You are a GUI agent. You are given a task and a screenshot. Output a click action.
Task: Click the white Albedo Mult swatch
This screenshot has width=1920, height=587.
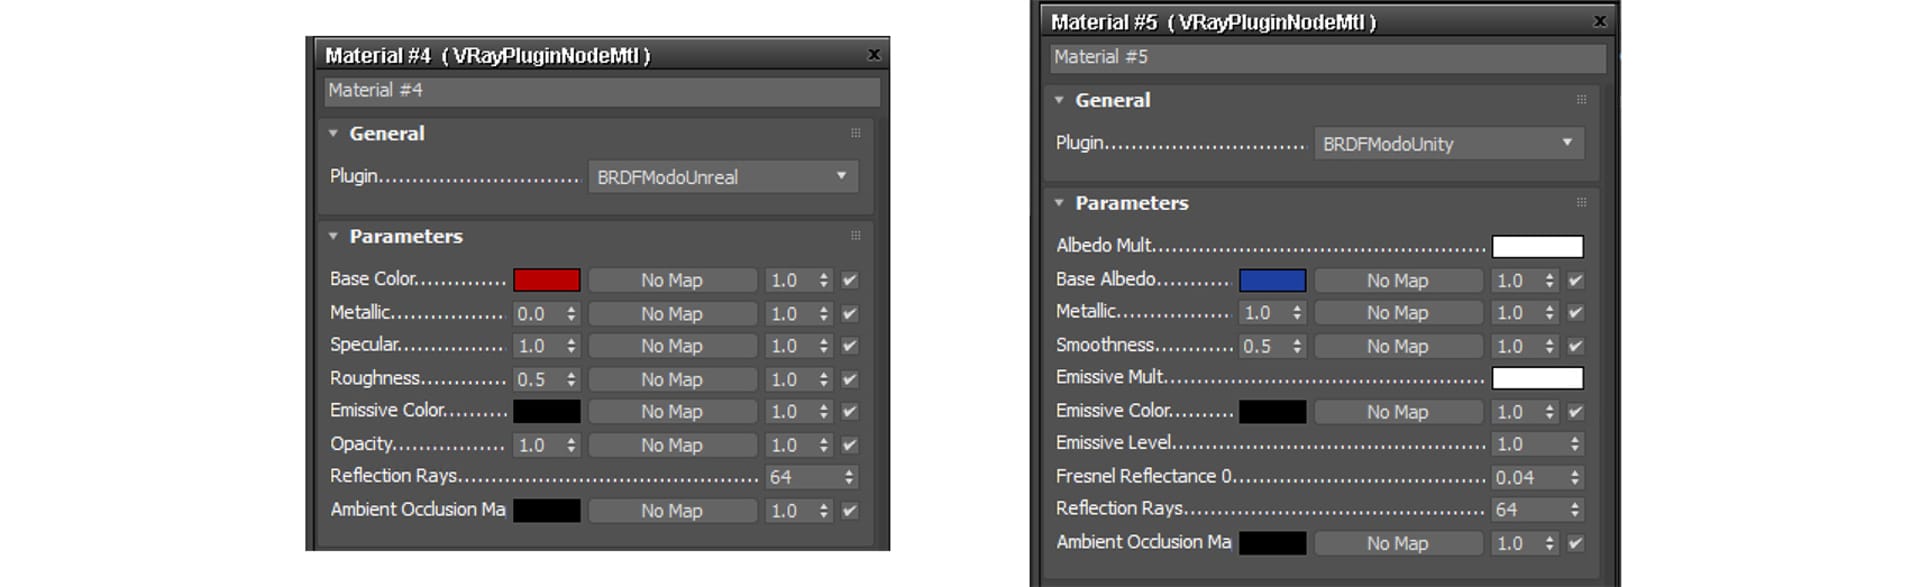(1538, 247)
